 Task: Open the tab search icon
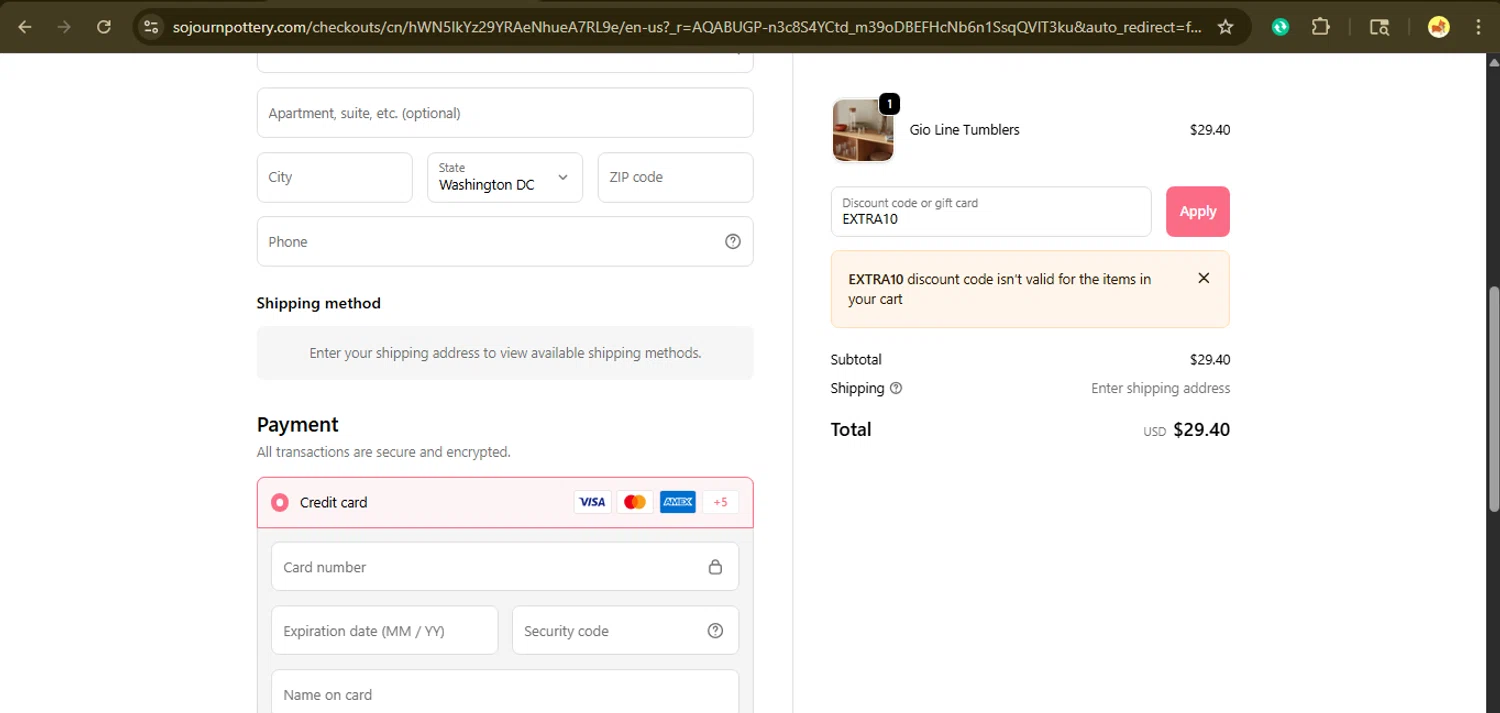click(1379, 27)
